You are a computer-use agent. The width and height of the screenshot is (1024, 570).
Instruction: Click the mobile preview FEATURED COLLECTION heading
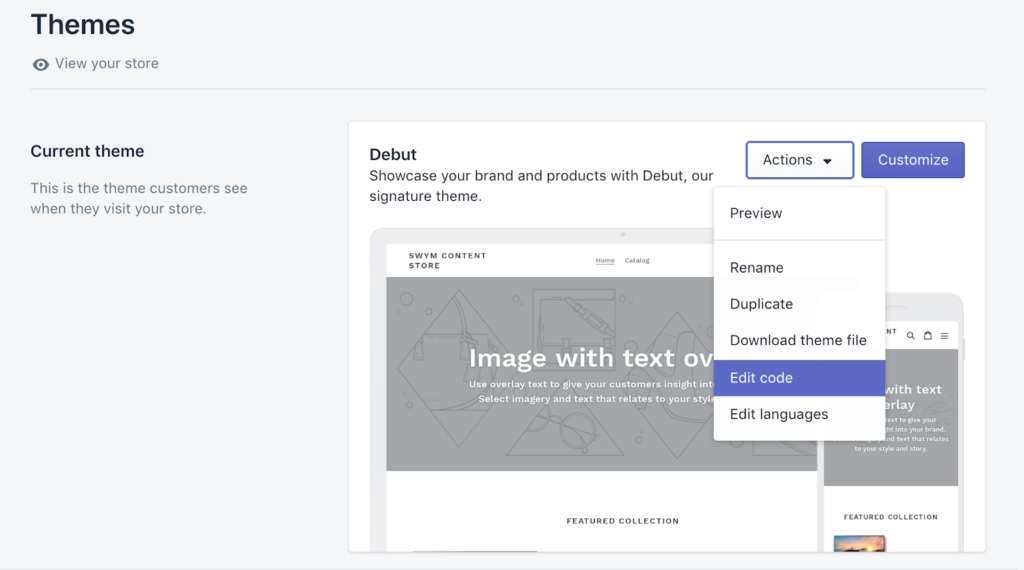[890, 517]
